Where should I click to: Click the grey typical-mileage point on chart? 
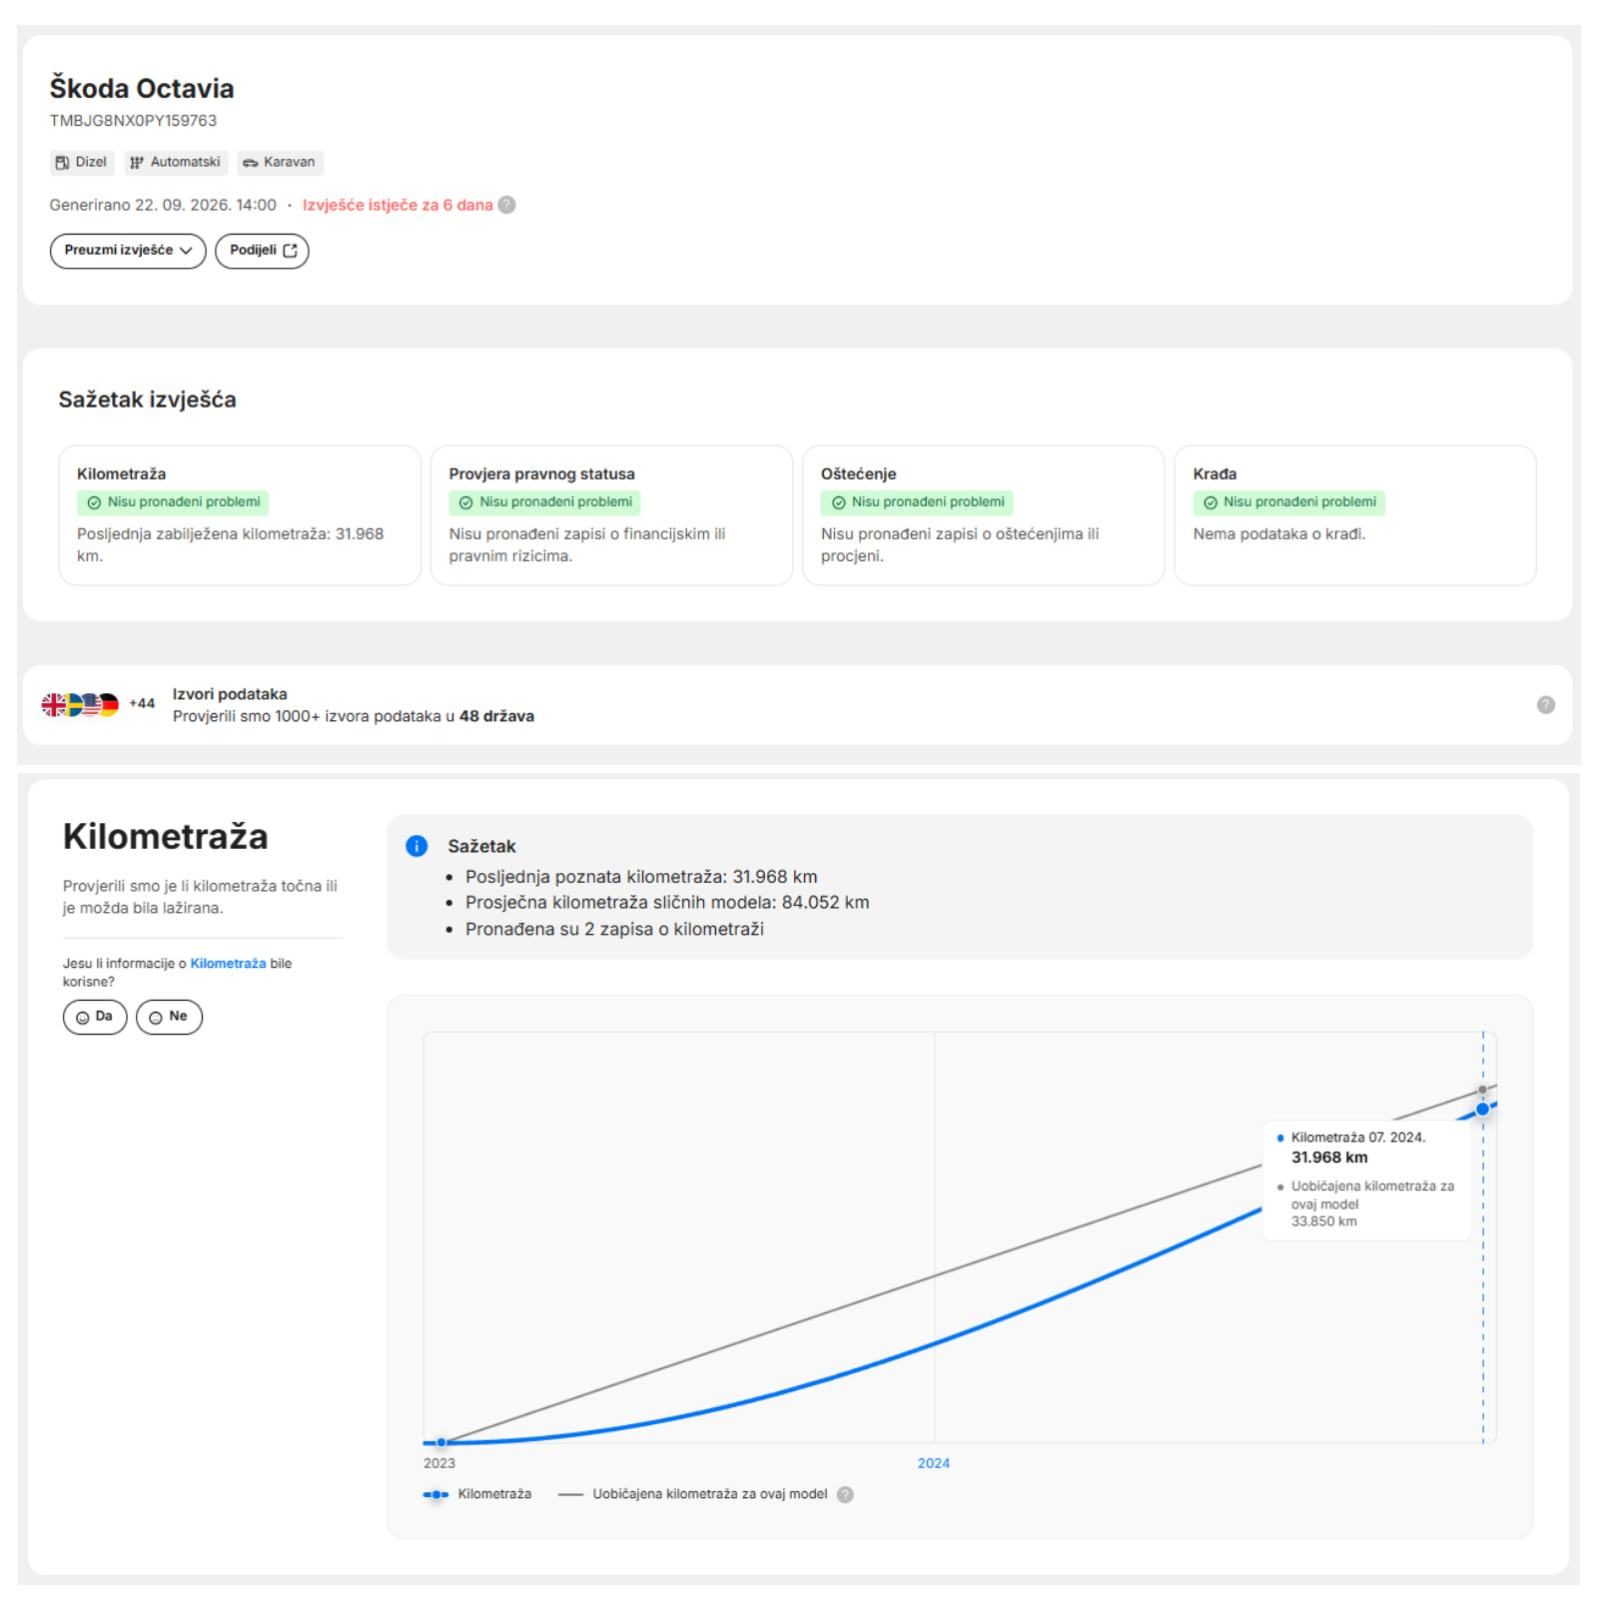pyautogui.click(x=1482, y=1090)
